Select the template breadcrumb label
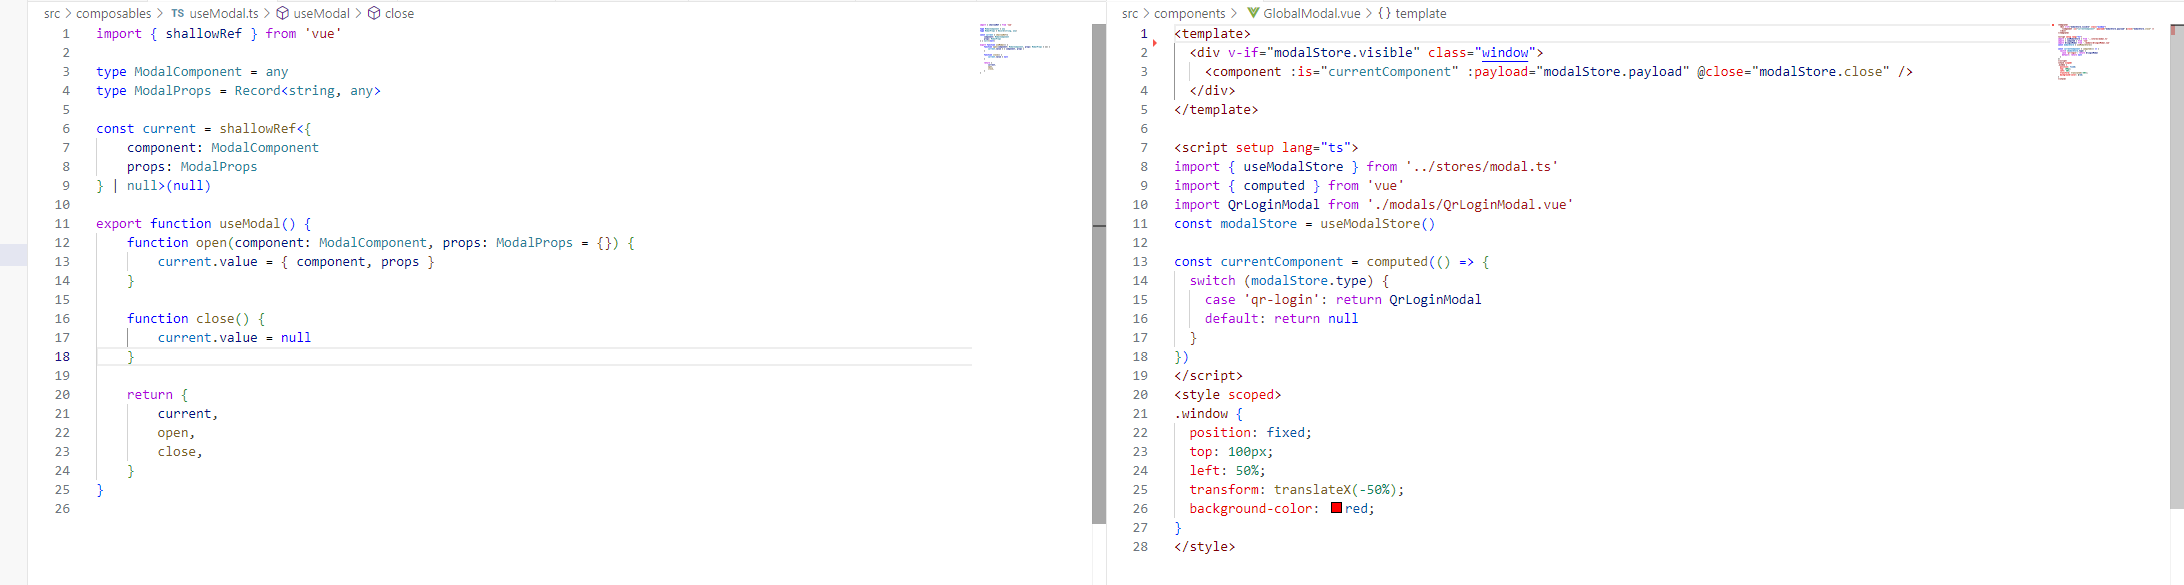2184x585 pixels. (x=1421, y=13)
